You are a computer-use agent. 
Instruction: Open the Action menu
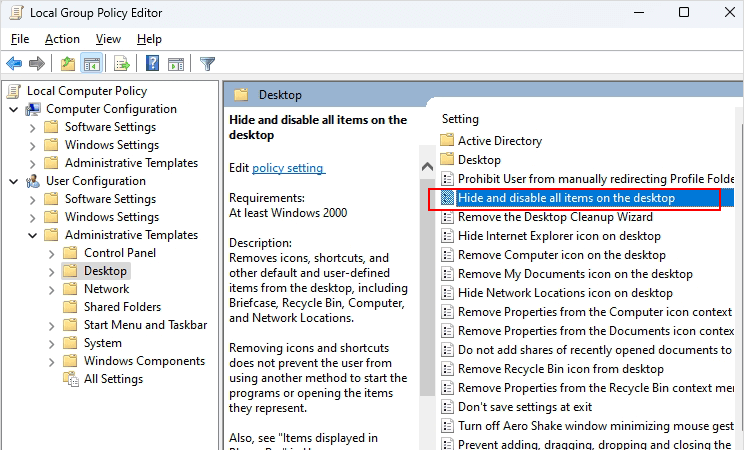pyautogui.click(x=62, y=39)
